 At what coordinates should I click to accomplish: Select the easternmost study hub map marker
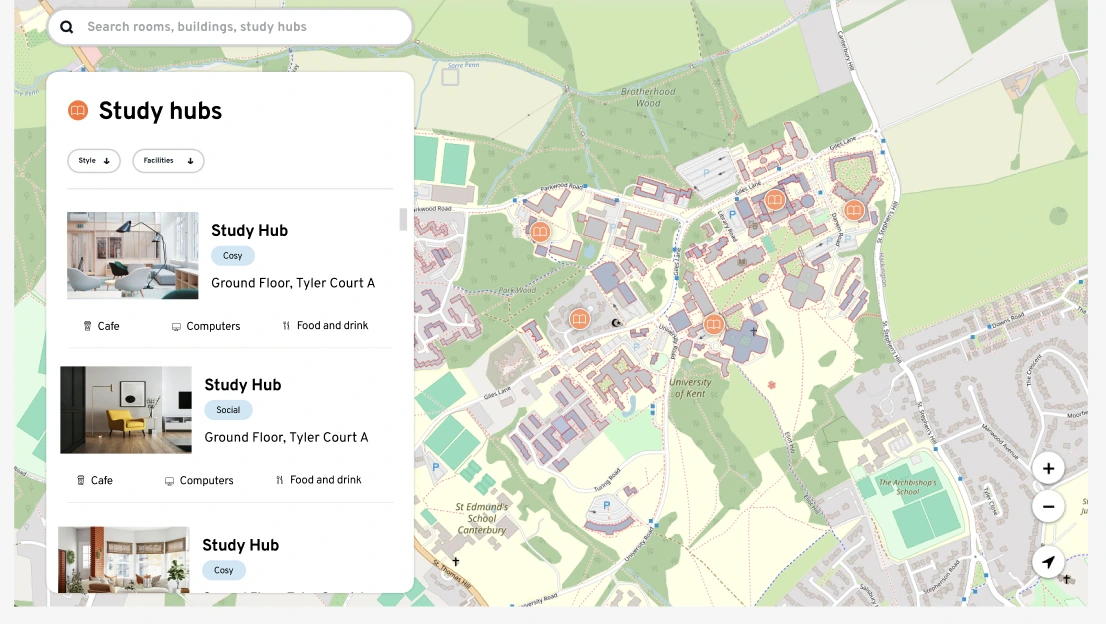[854, 210]
